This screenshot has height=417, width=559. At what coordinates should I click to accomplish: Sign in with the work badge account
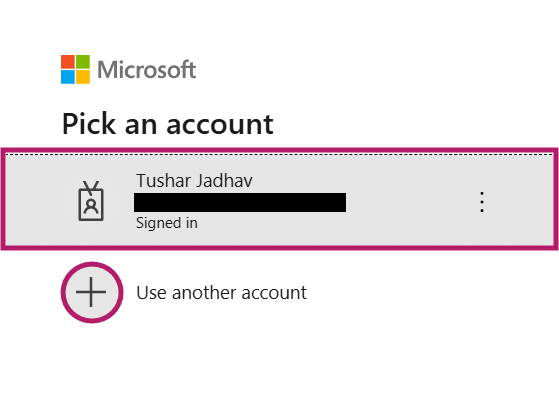coord(279,199)
